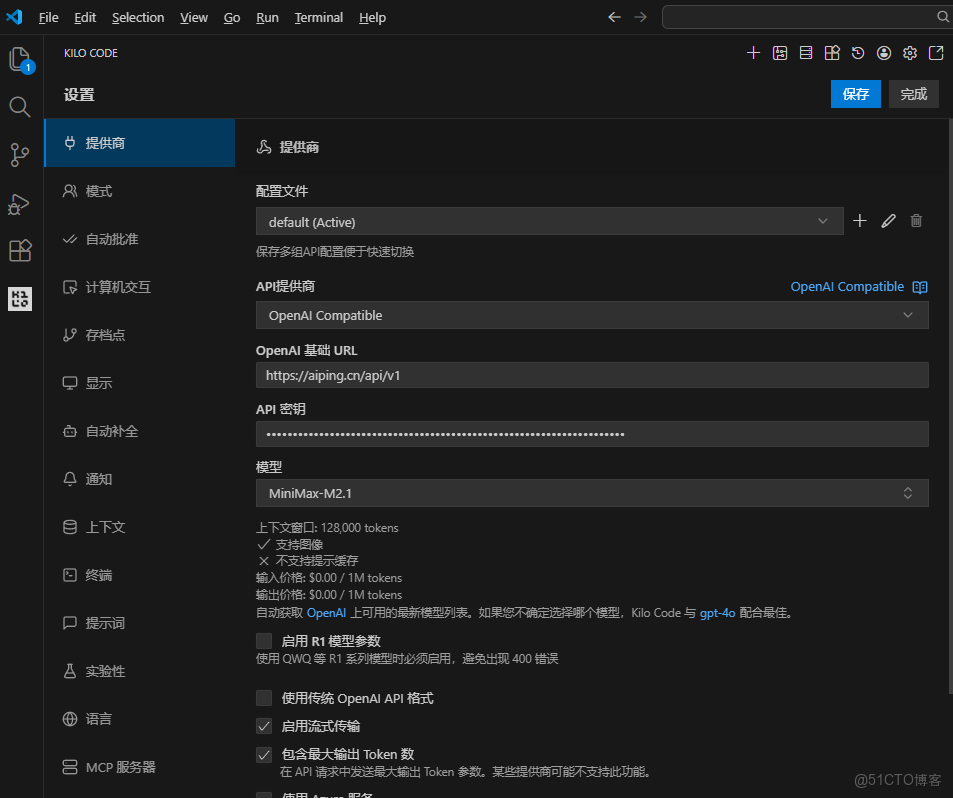
Task: Open Source Control in the activity bar
Action: tap(20, 155)
